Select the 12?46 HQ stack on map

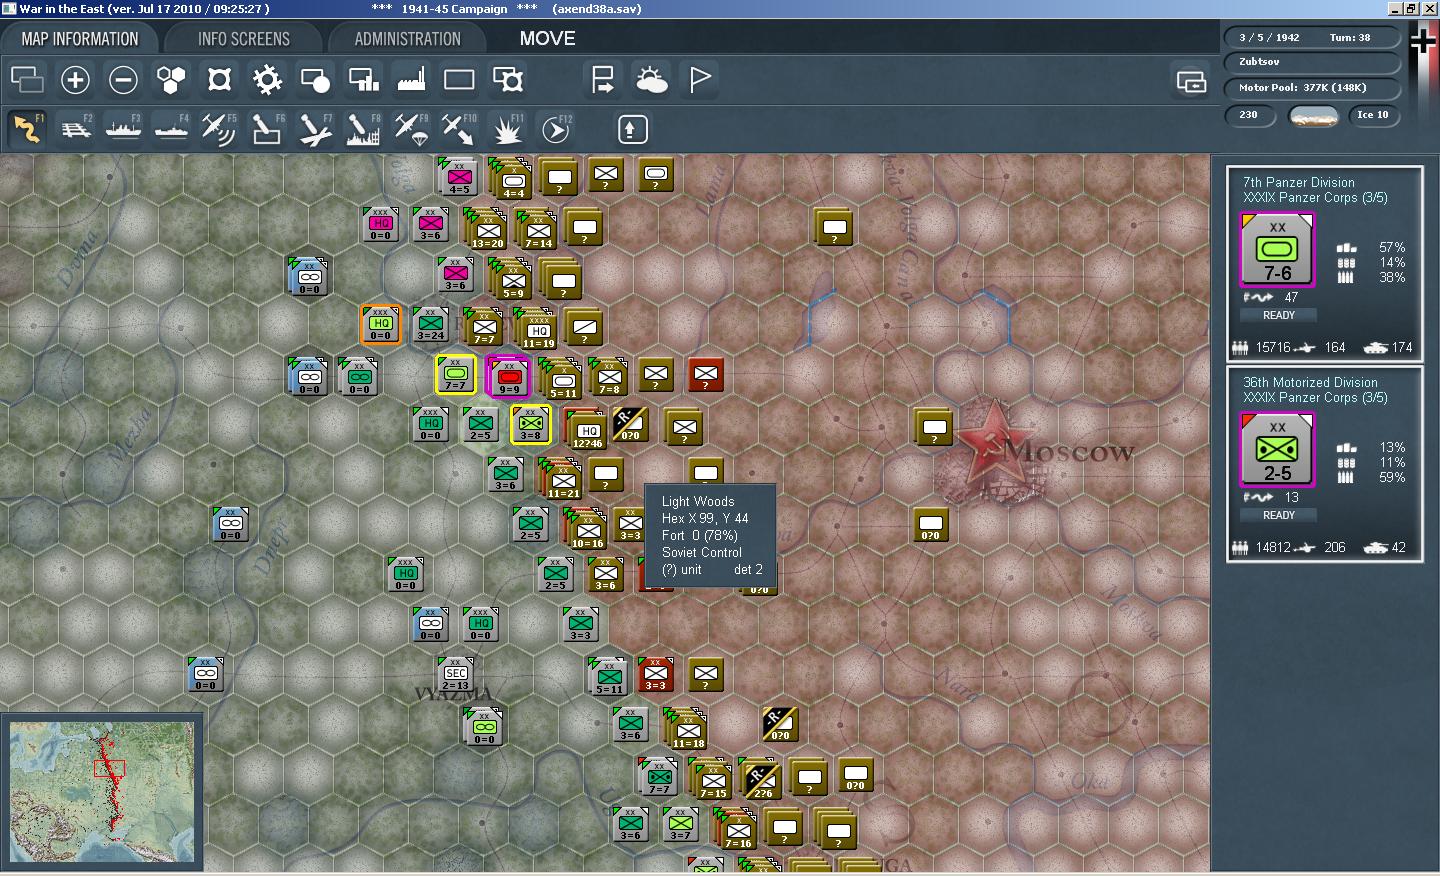(x=585, y=430)
